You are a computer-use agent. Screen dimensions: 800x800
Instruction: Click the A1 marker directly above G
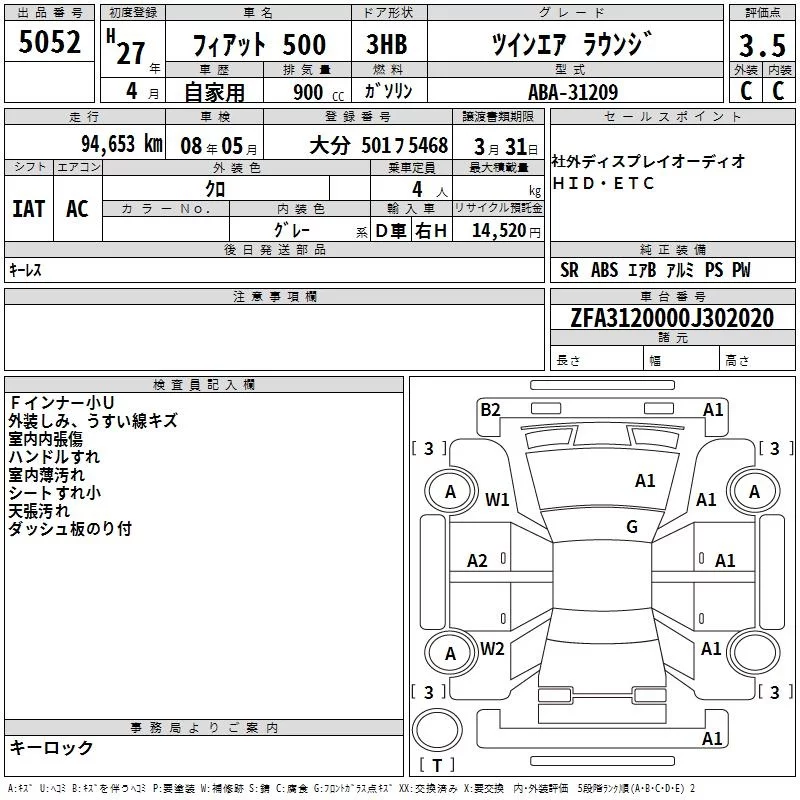(645, 481)
